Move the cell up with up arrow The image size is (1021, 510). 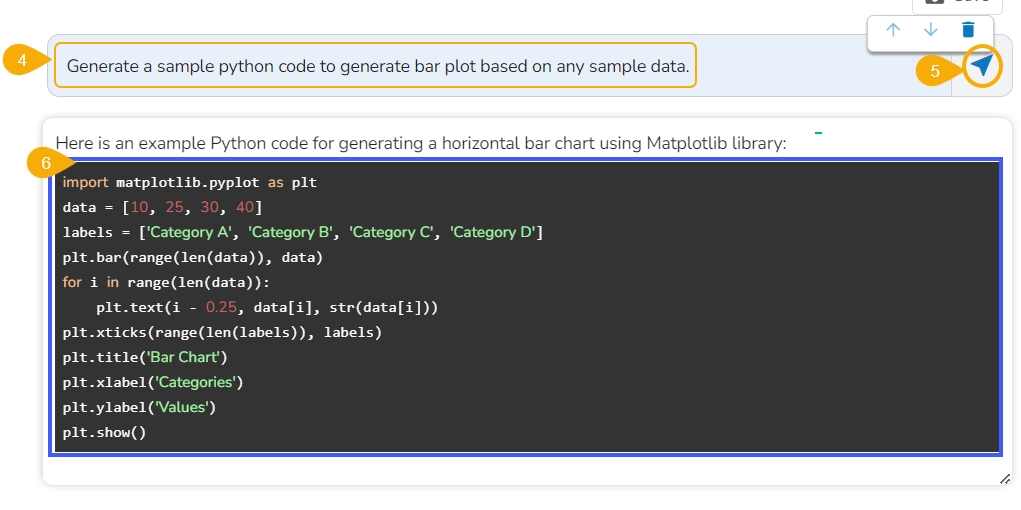coord(893,30)
